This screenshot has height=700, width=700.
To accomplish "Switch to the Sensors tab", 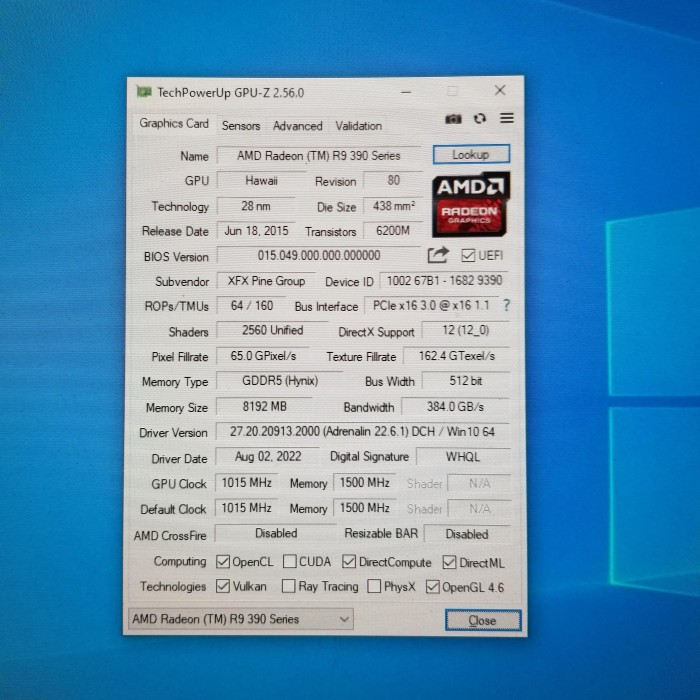I will click(x=241, y=126).
